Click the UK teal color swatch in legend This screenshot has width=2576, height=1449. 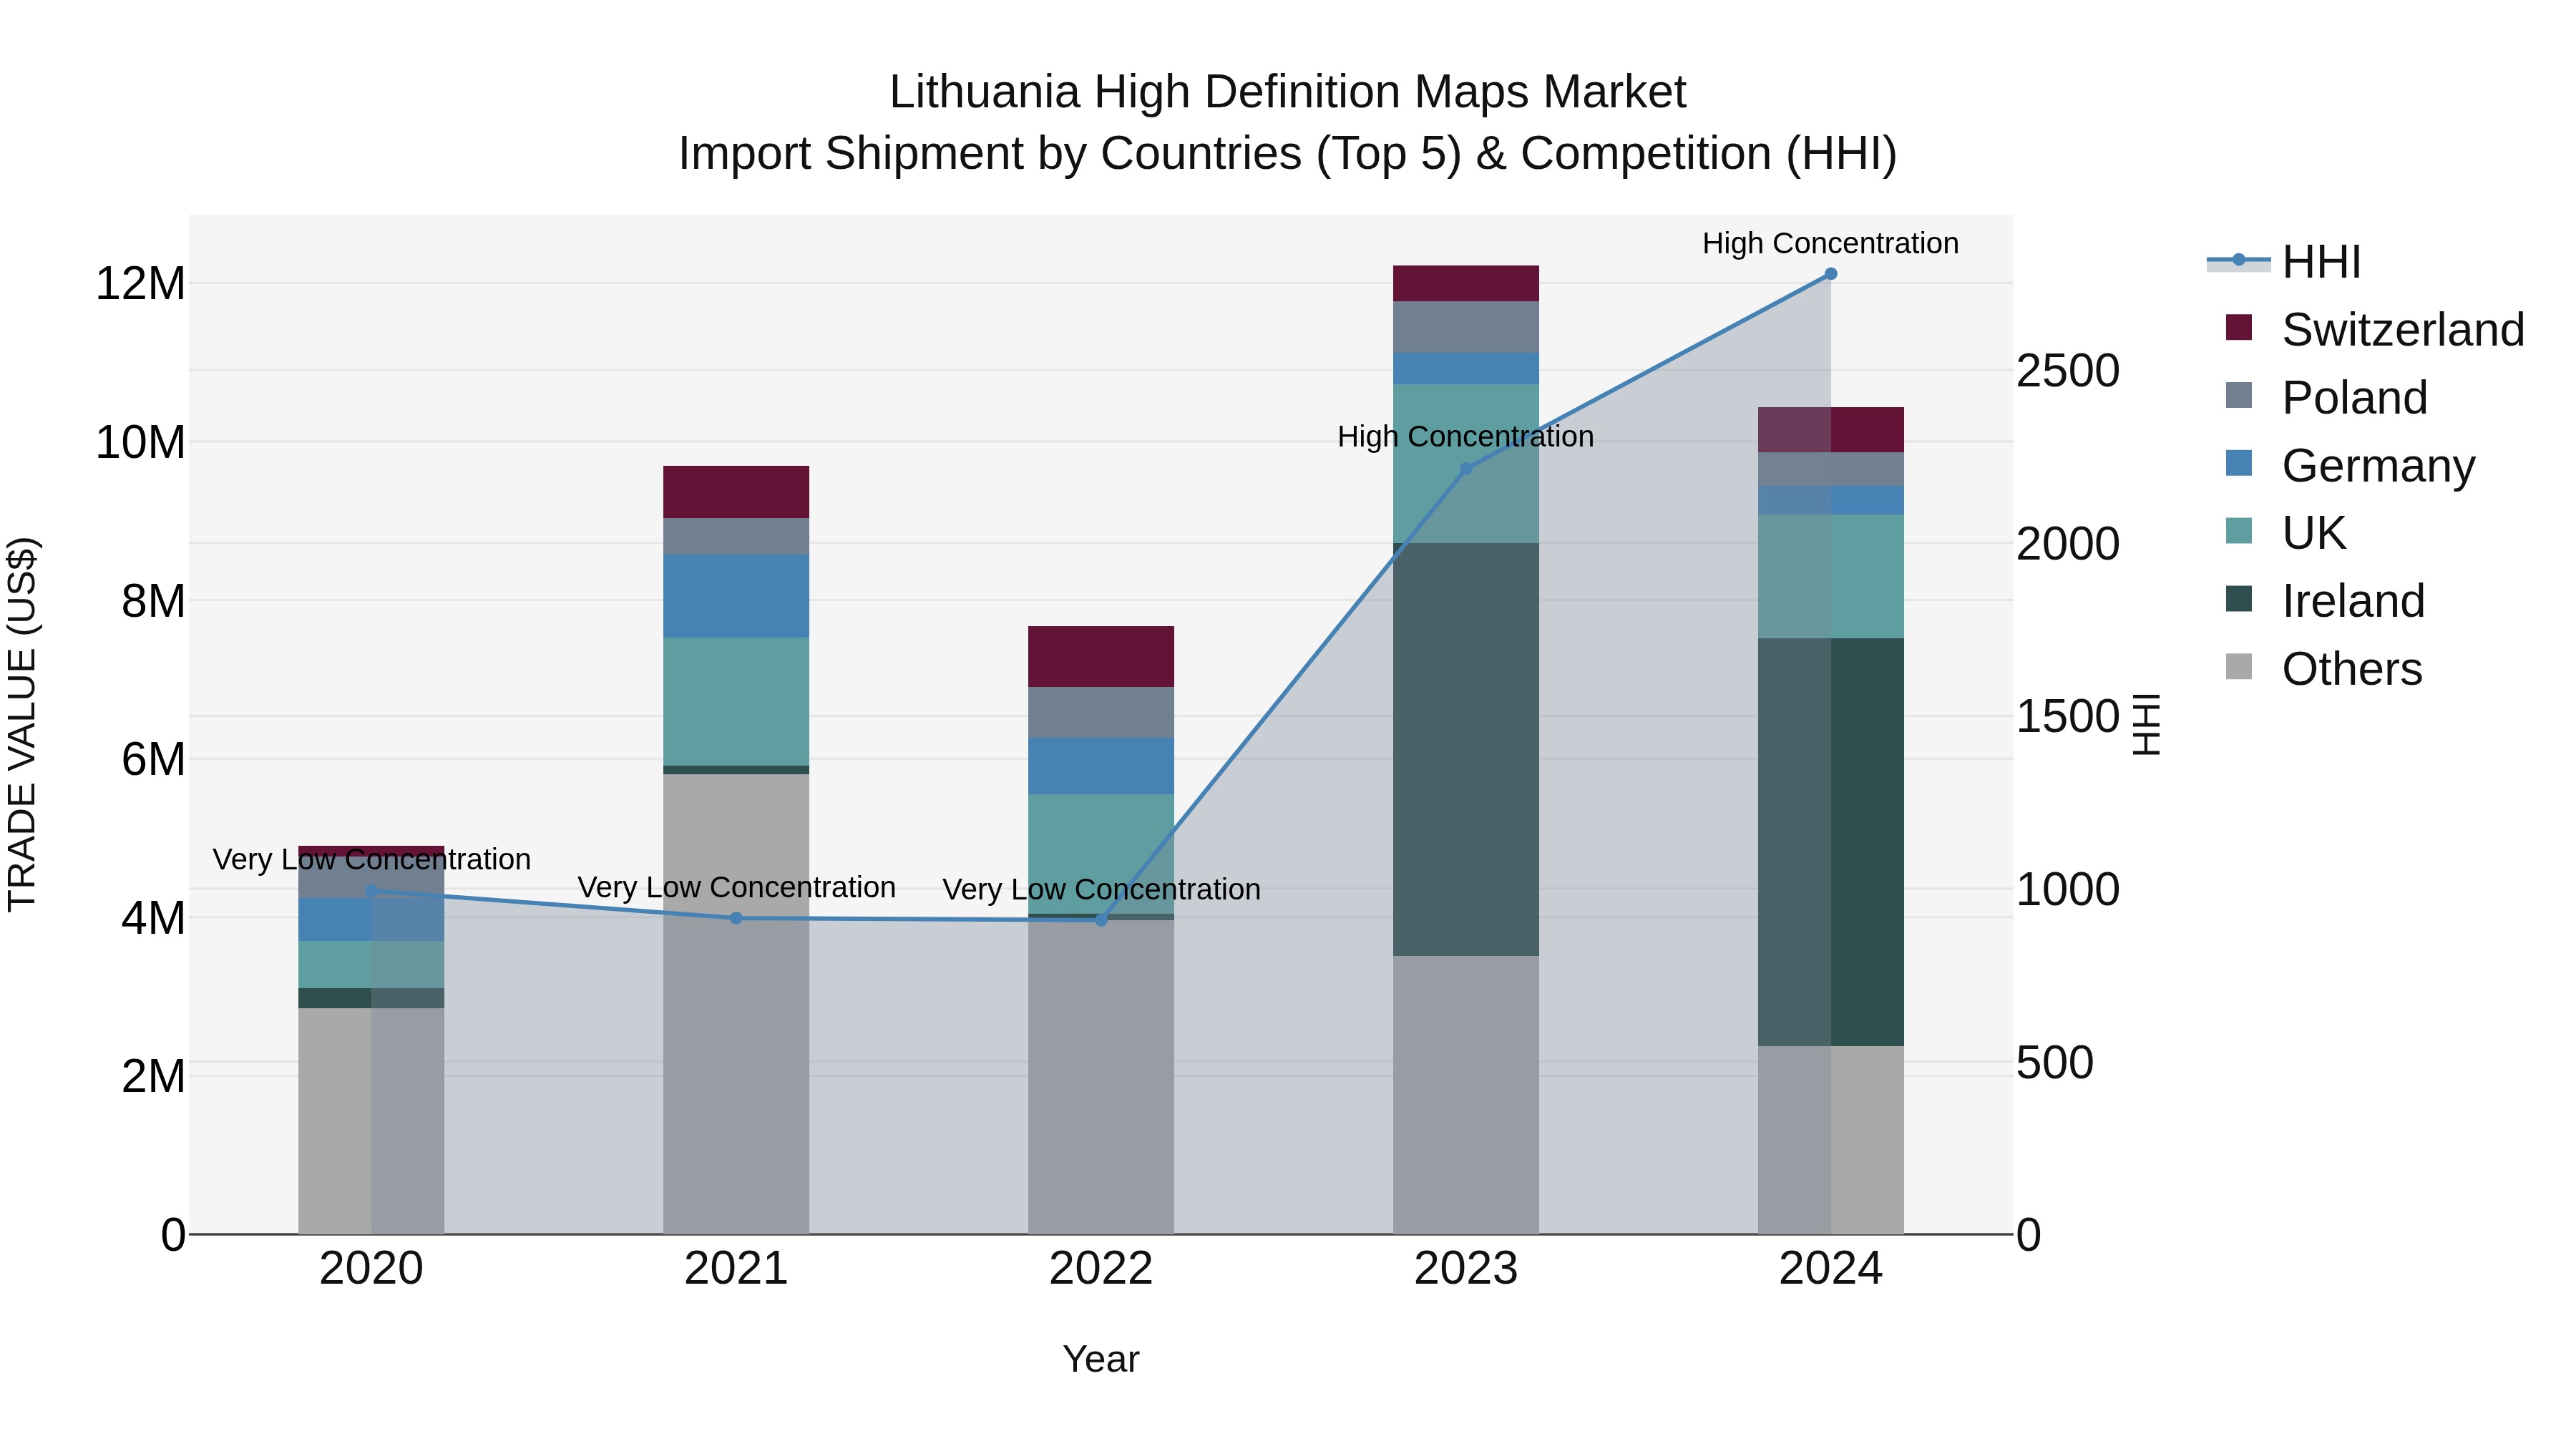(2239, 531)
